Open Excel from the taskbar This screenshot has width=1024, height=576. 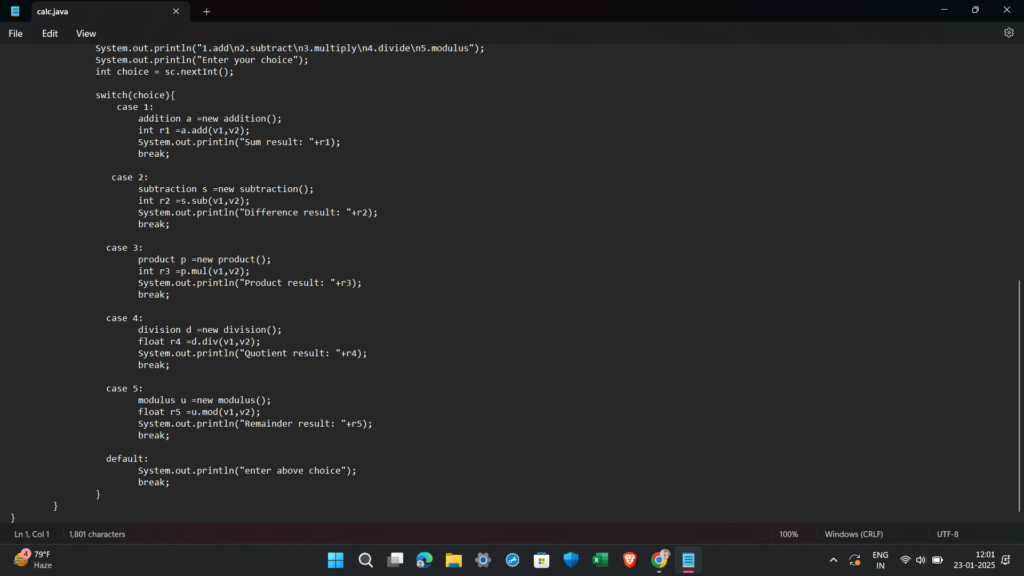pyautogui.click(x=600, y=560)
